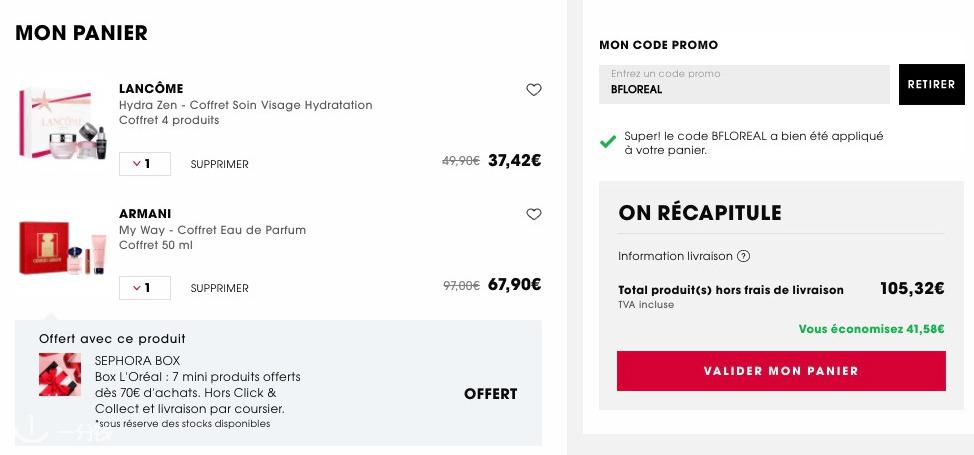Remove the Lancôme Hydra Zen item via SUPPRIMER
974x455 pixels.
(x=219, y=165)
